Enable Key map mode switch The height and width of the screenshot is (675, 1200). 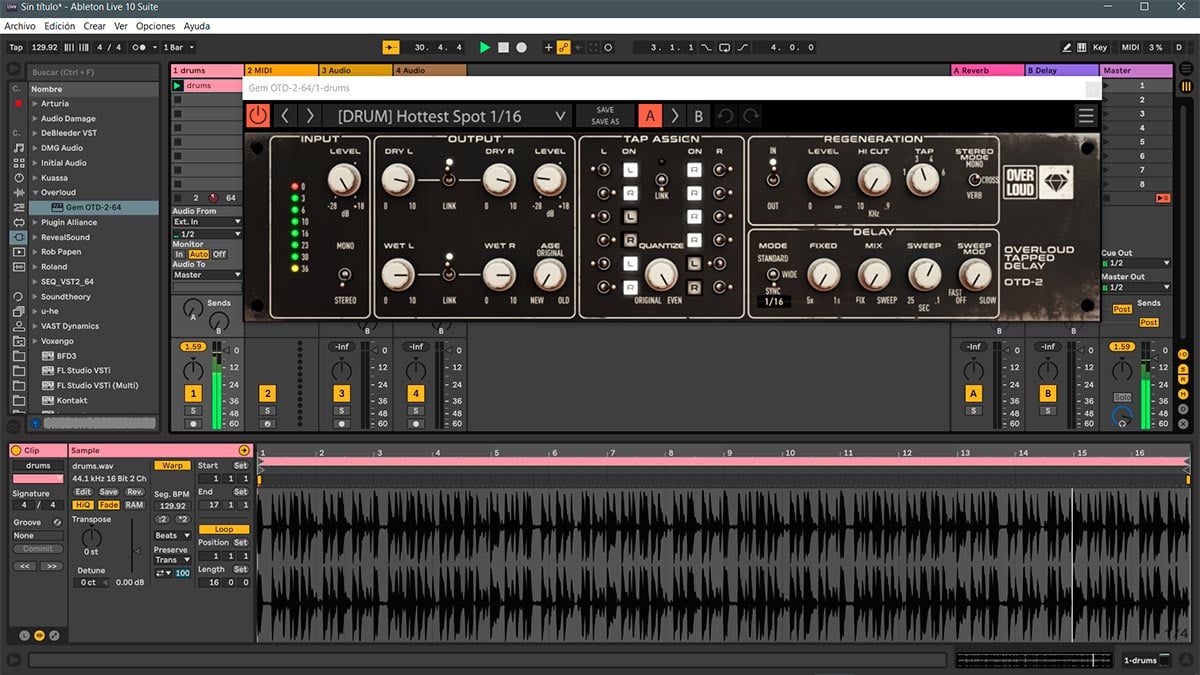(1100, 47)
